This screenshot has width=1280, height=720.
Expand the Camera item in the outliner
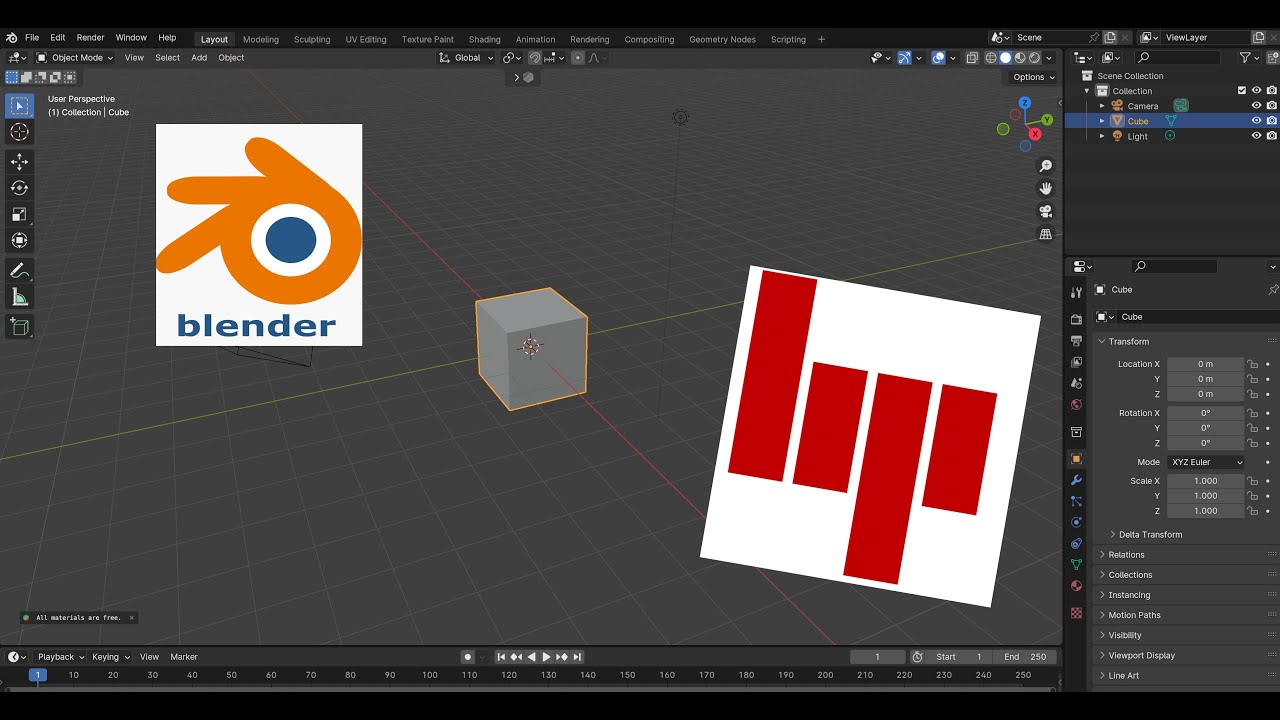pos(1102,106)
